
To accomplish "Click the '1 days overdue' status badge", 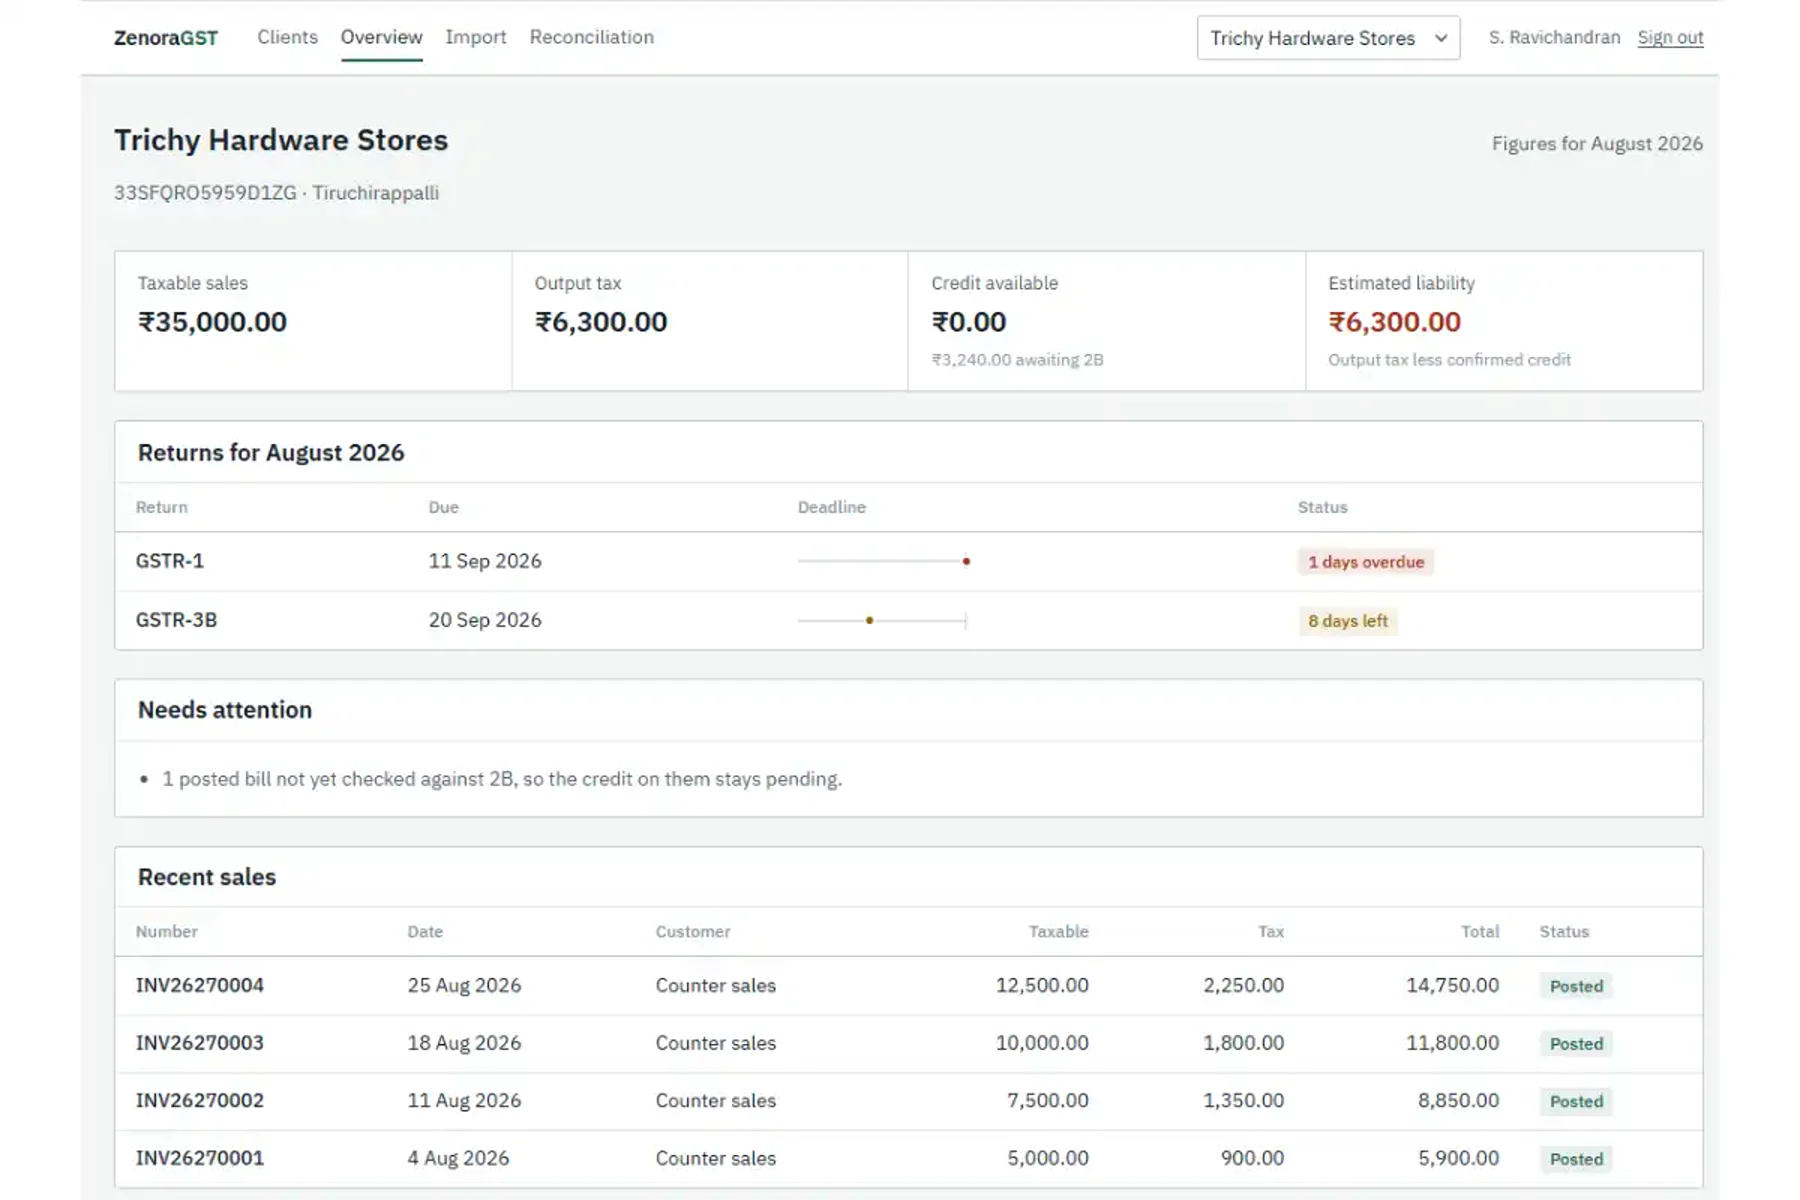I will point(1366,562).
